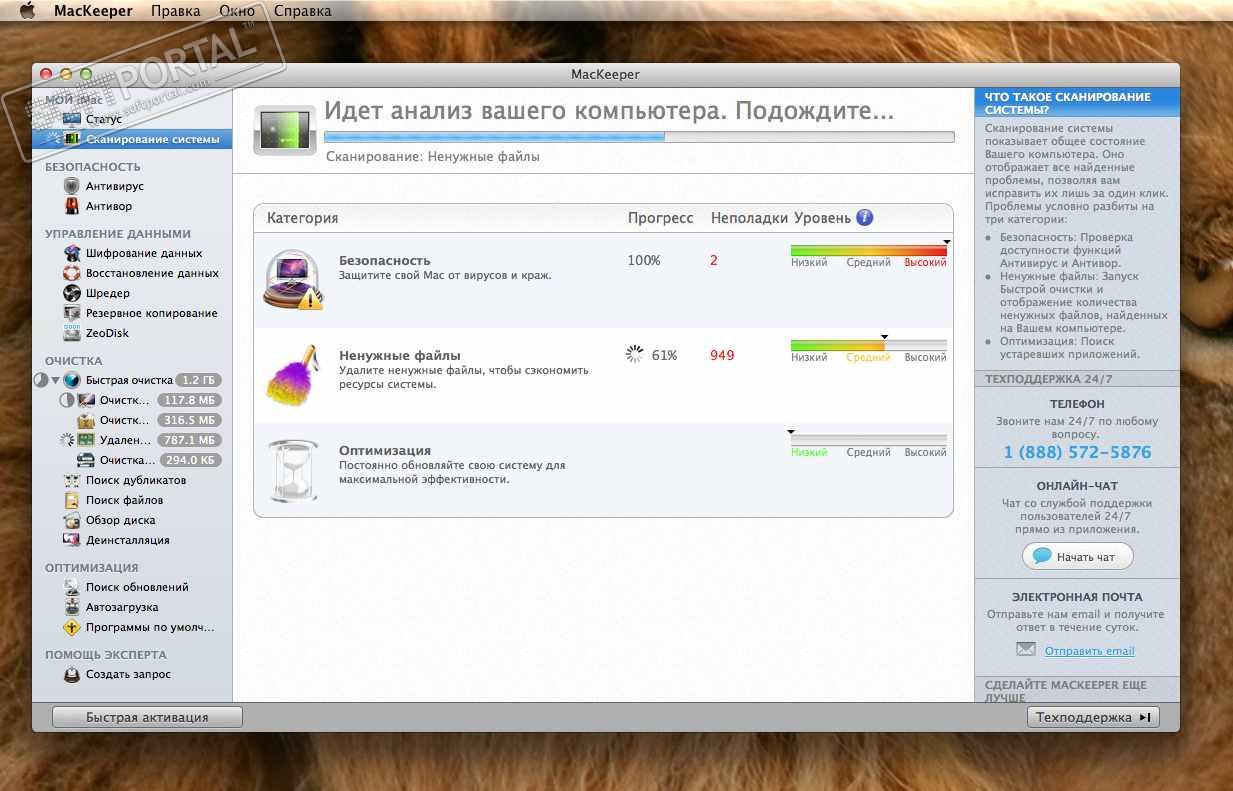Click the 61% progress value

(664, 355)
